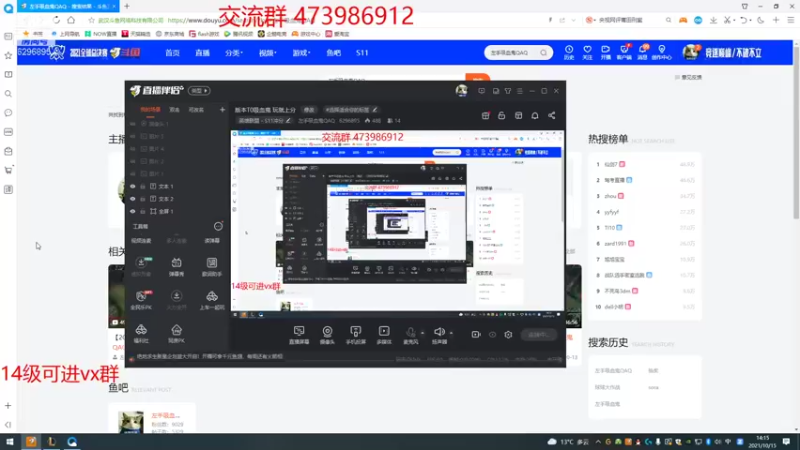Open 关注 follow icon in Douyu header
The width and height of the screenshot is (800, 450).
click(x=587, y=53)
